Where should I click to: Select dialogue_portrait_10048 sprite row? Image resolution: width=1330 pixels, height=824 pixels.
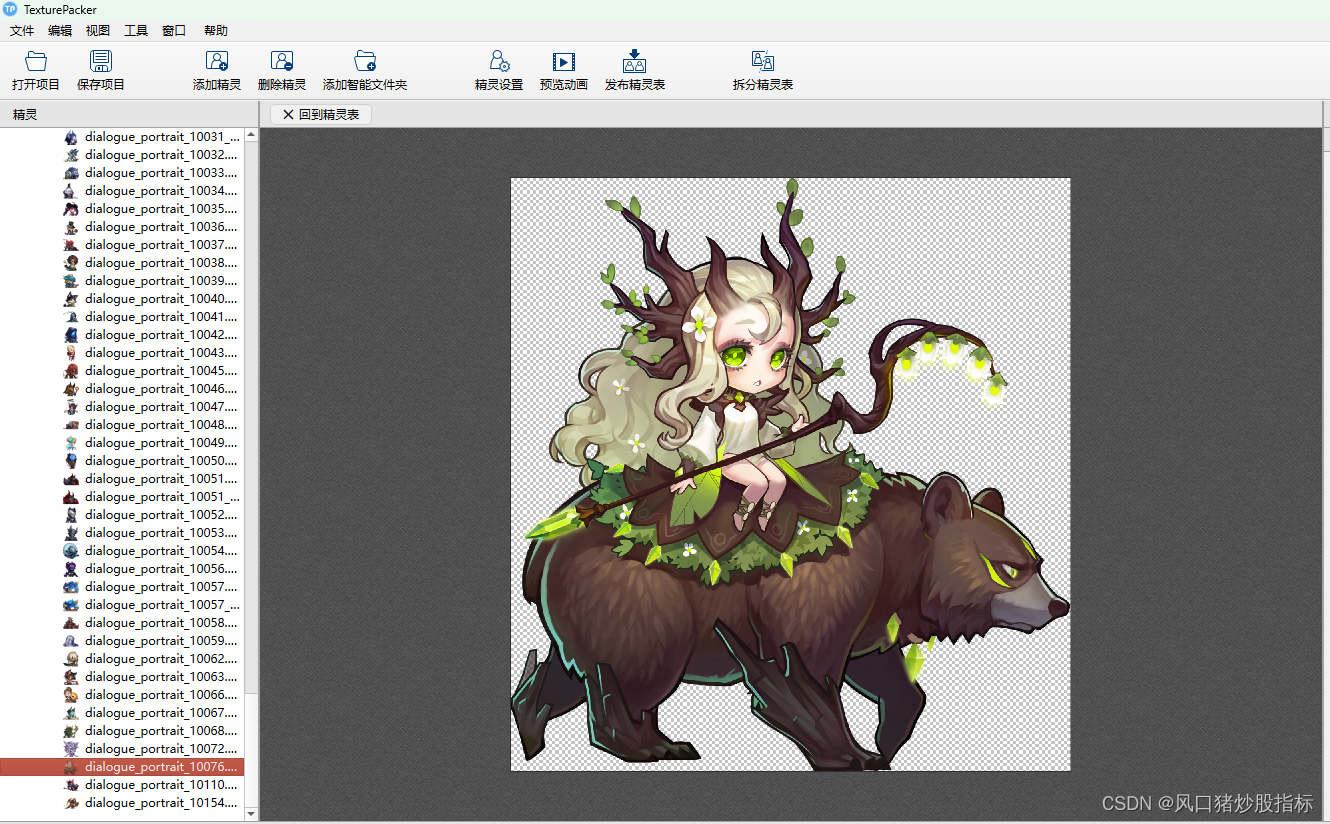[122, 425]
